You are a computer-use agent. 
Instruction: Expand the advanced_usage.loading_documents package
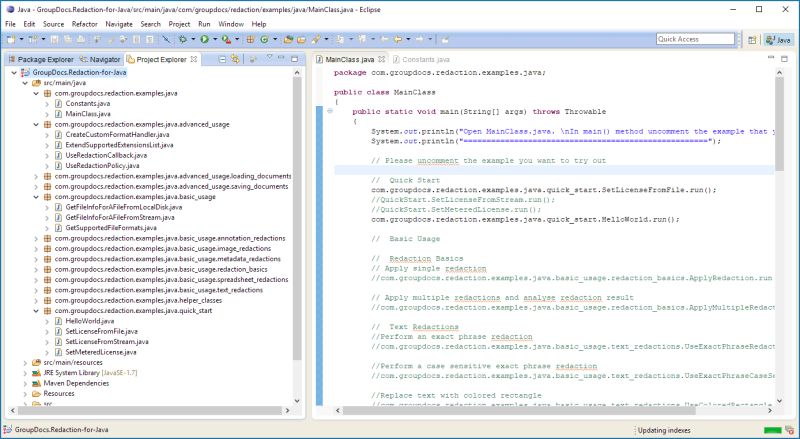pos(36,176)
